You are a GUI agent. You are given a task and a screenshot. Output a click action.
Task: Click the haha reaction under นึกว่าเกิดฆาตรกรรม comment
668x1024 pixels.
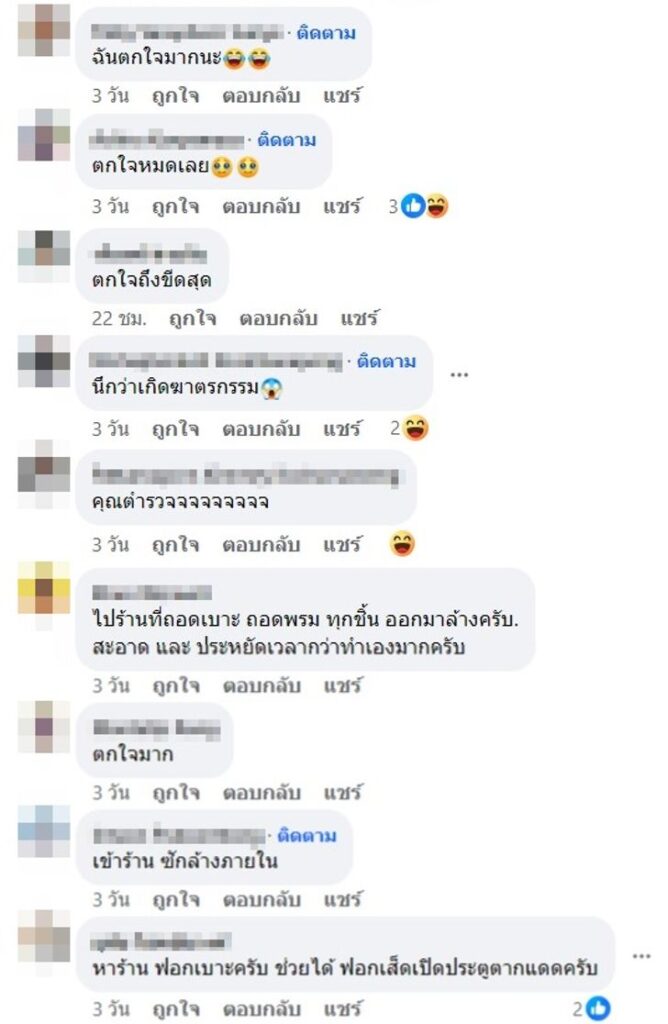[416, 428]
